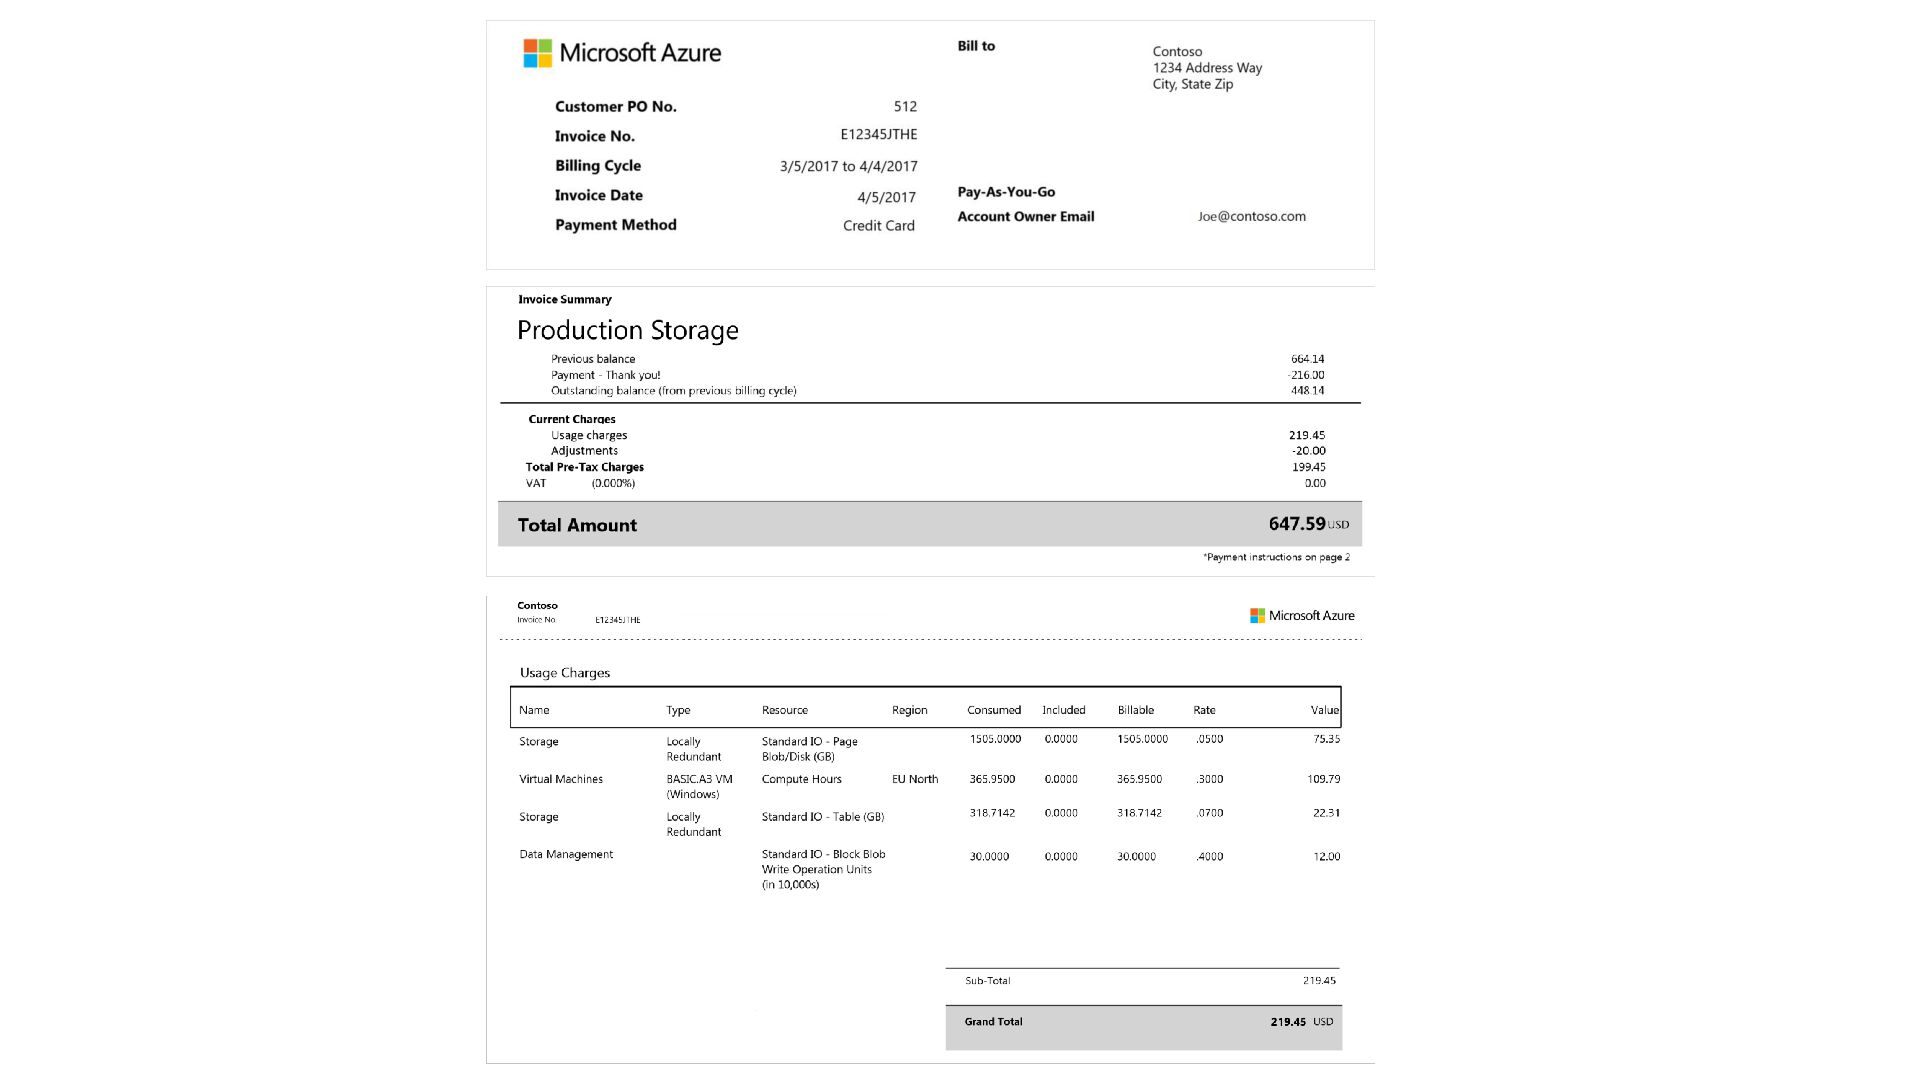The width and height of the screenshot is (1920, 1080).
Task: Click BASIC.A3 VM (Windows) type cell
Action: point(699,787)
